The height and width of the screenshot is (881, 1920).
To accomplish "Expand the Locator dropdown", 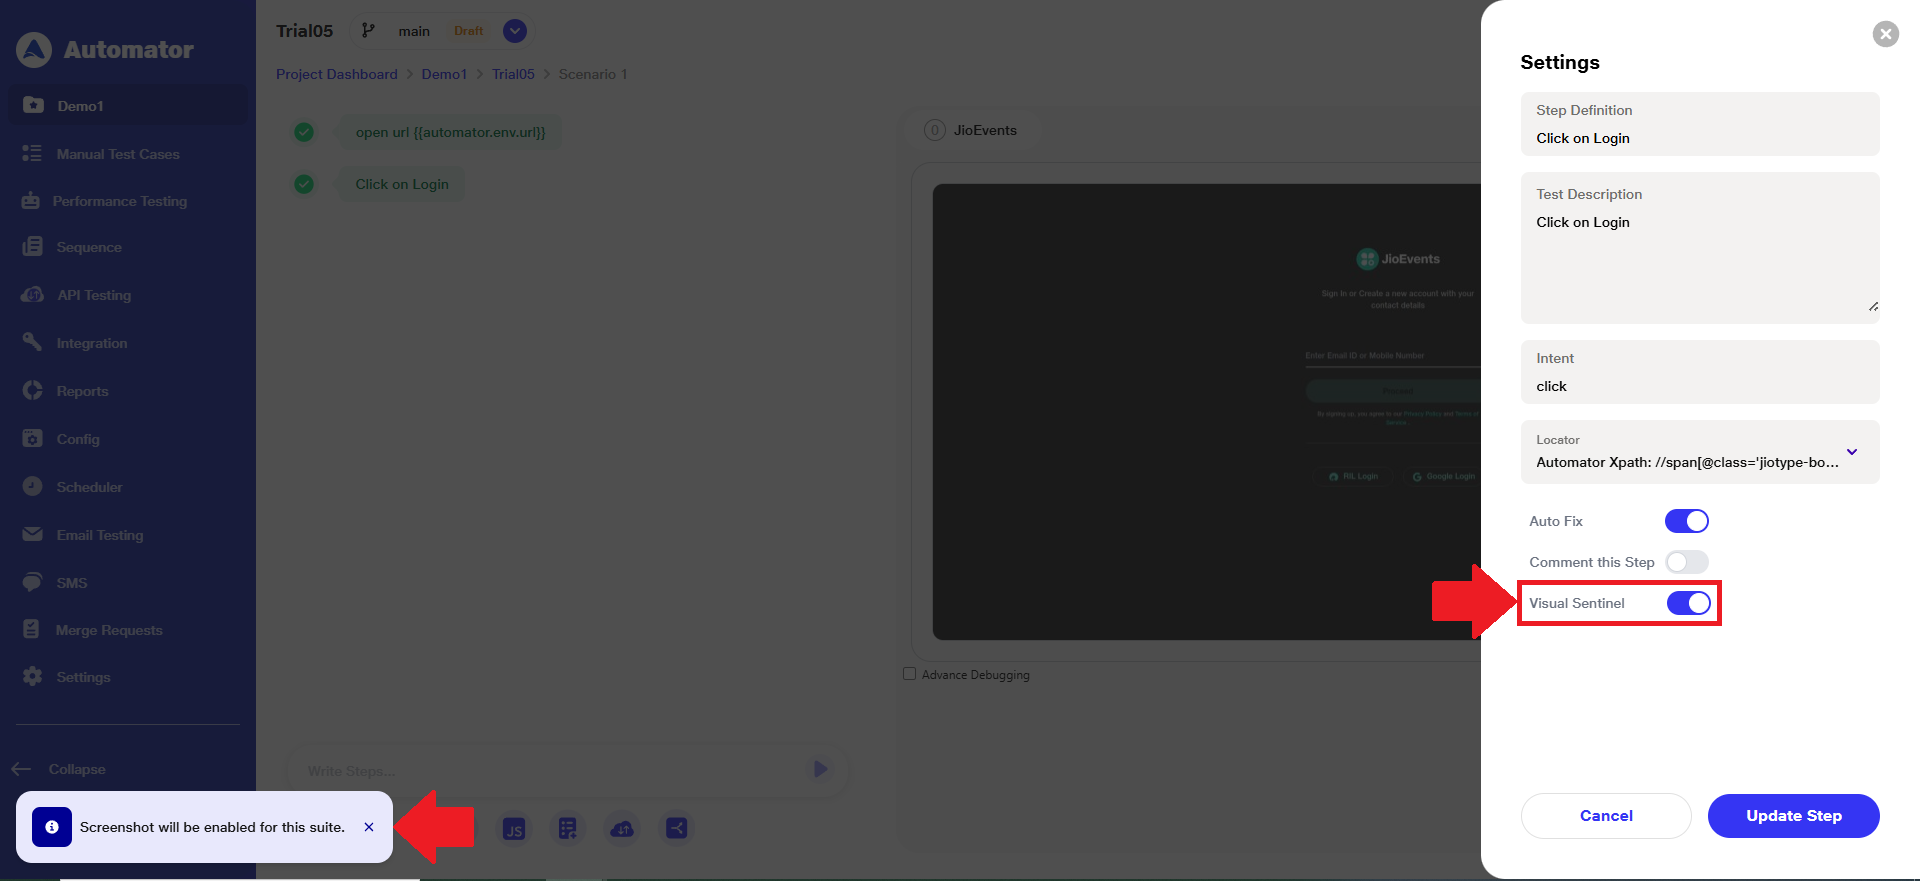I will pyautogui.click(x=1851, y=452).
